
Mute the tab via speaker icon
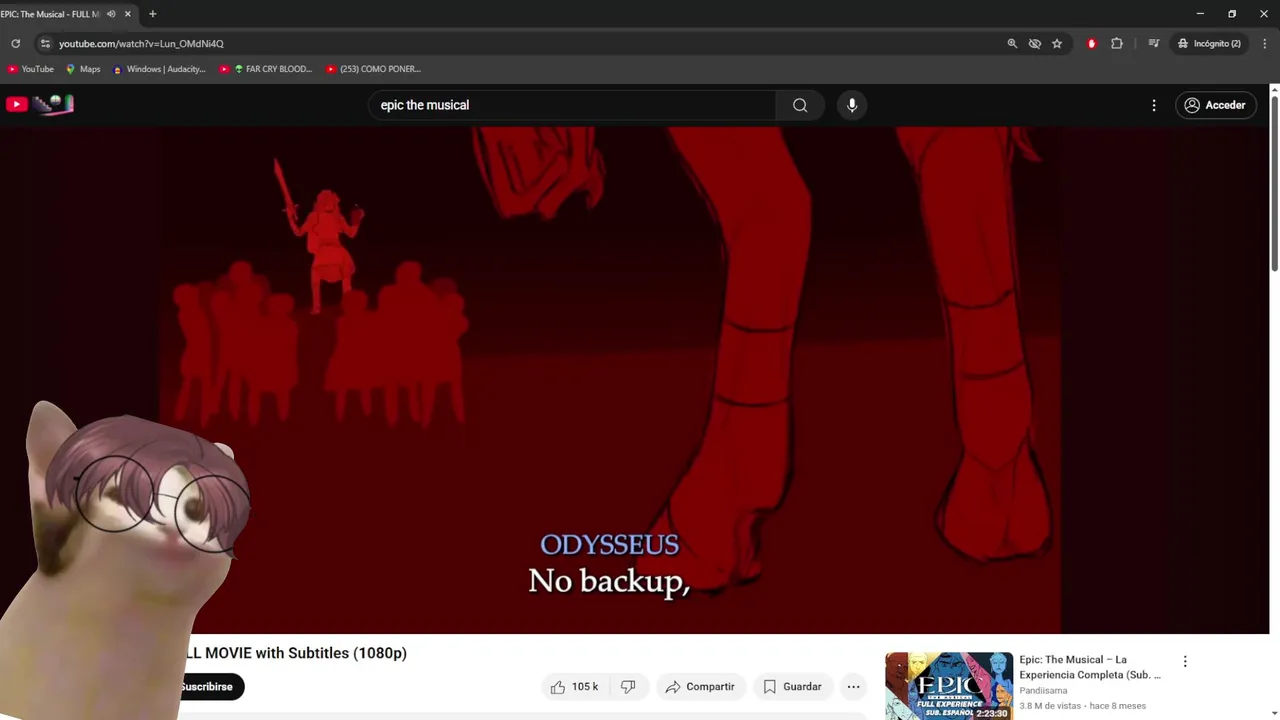pos(111,14)
